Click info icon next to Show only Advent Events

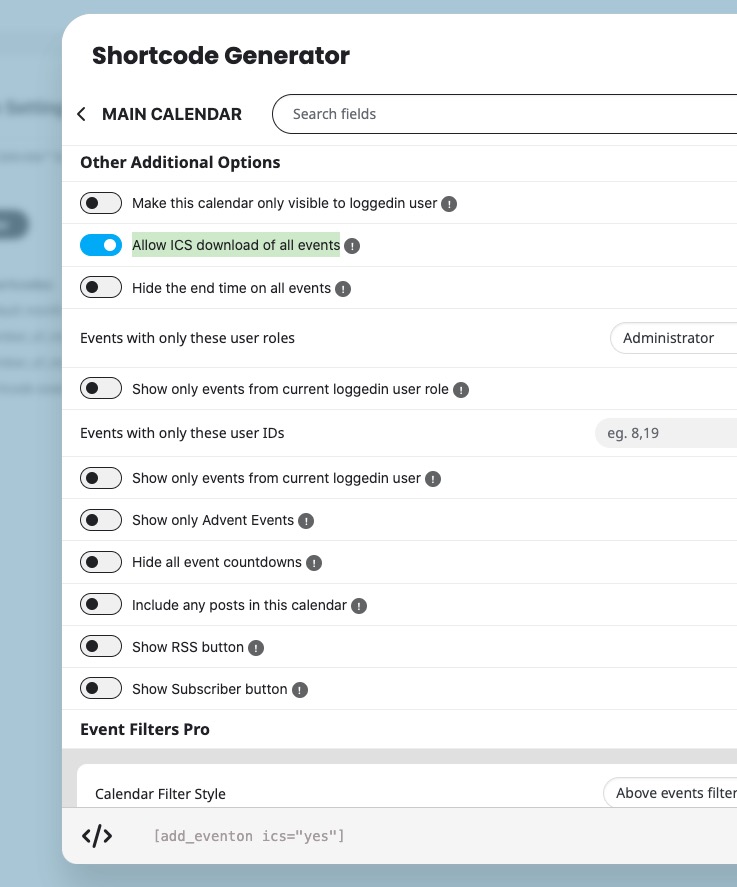coord(306,521)
